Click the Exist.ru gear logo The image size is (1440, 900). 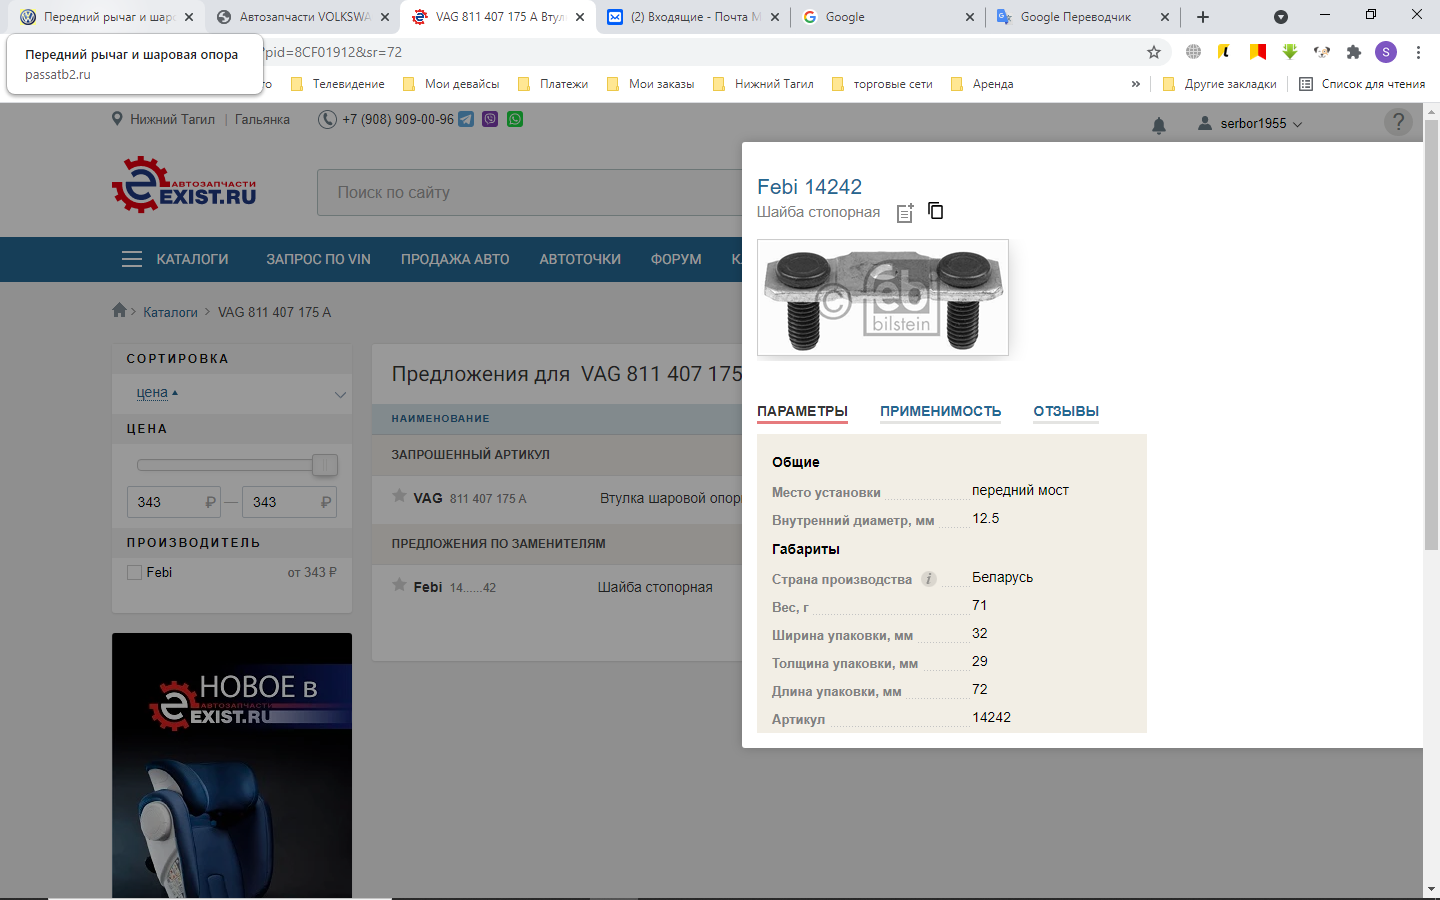pyautogui.click(x=184, y=185)
